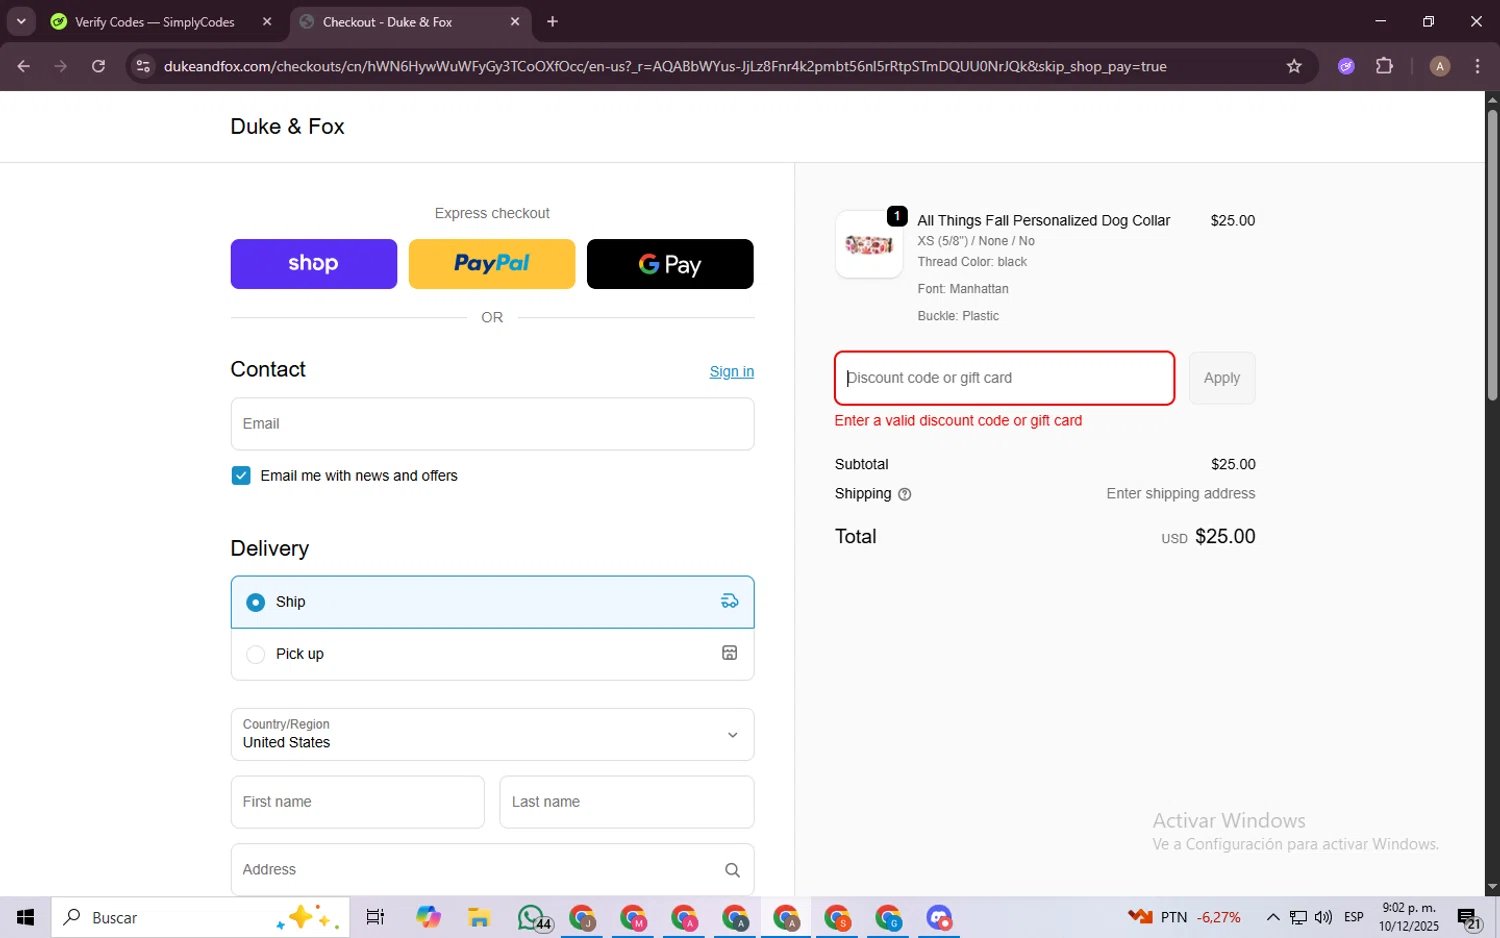Select the Pick up delivery option
This screenshot has height=938, width=1500.
(492, 654)
